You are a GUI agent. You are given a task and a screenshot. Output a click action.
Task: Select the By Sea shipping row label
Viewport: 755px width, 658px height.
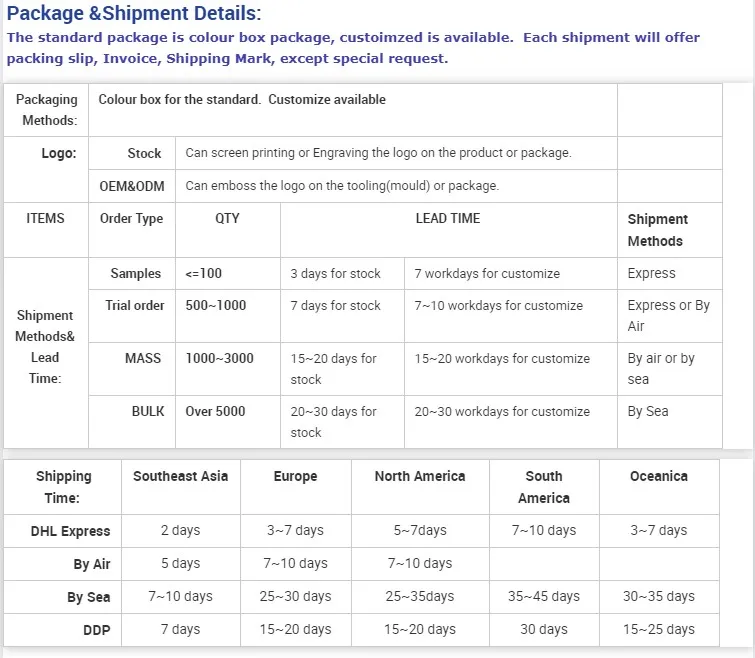pos(88,597)
